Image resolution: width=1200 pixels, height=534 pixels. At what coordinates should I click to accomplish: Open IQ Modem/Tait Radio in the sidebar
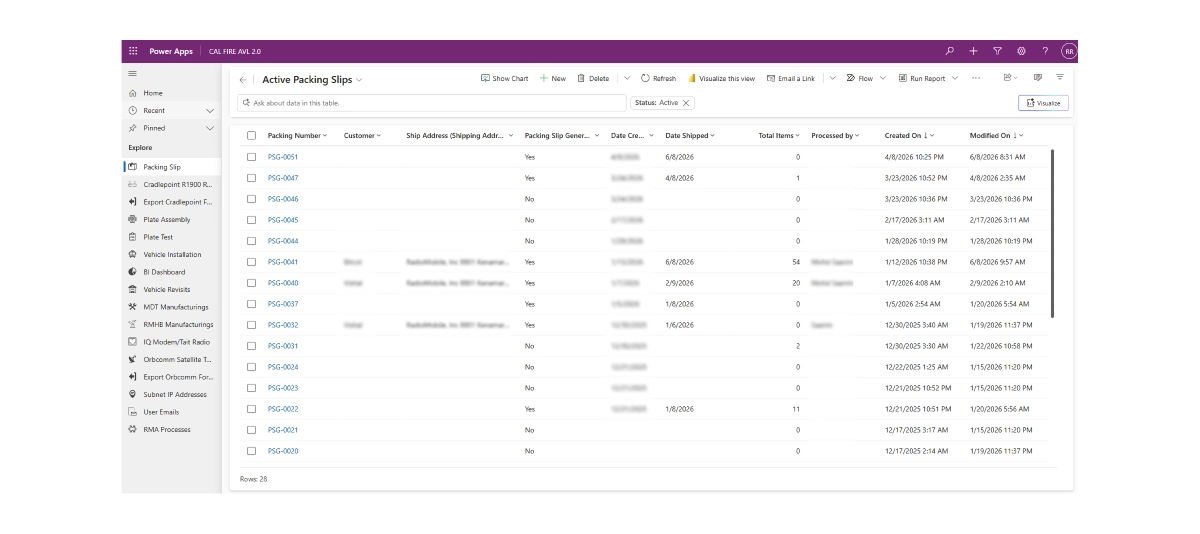click(x=171, y=342)
